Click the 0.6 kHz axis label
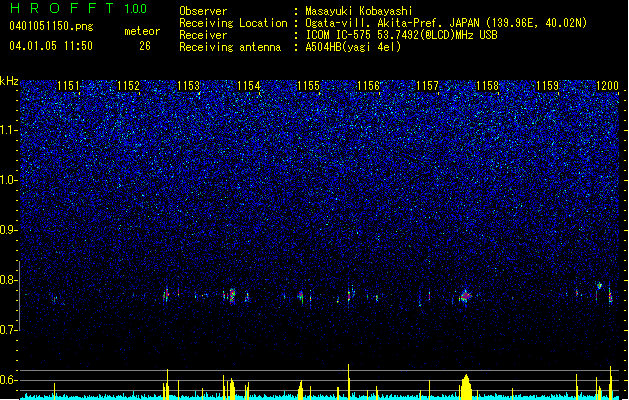The width and height of the screenshot is (629, 400). 9,380
